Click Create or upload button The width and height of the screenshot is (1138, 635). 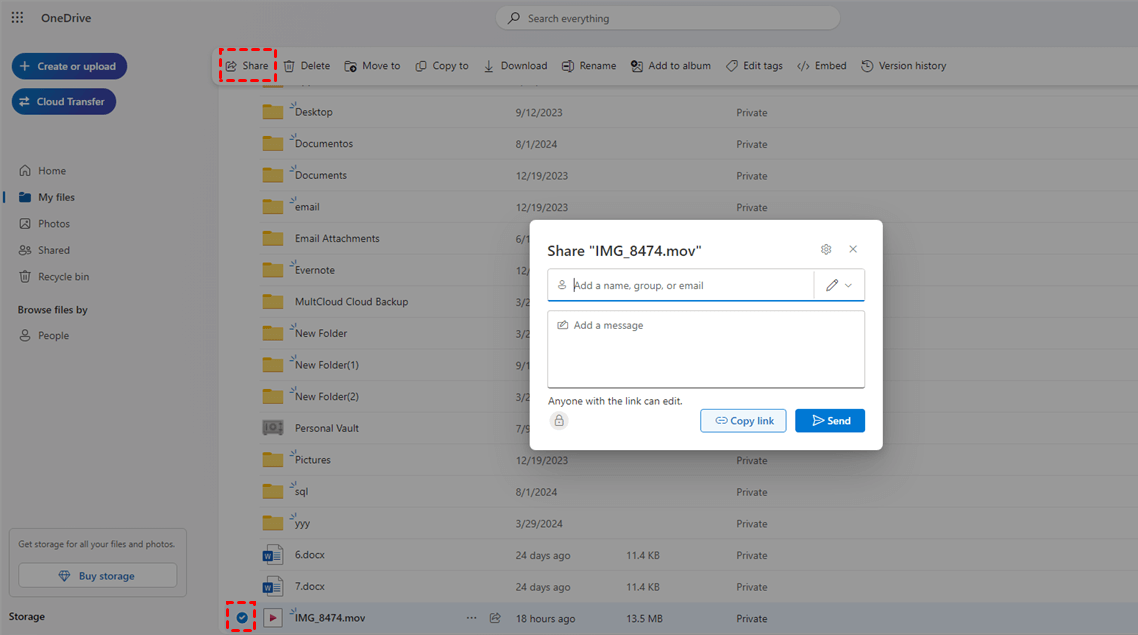69,66
